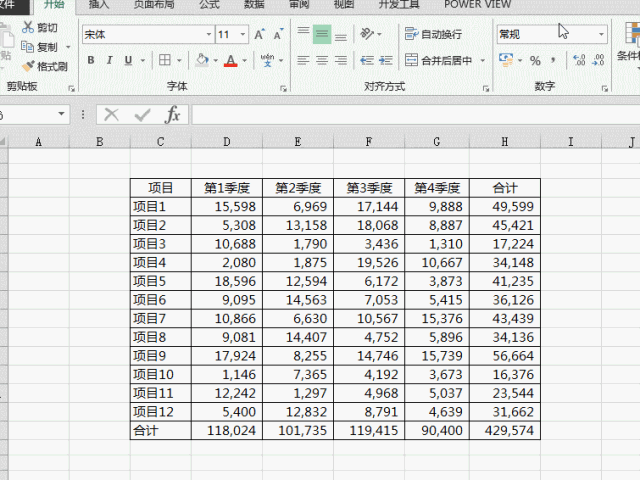Open the Formulas (公式) tab
The image size is (640, 480).
pos(209,4)
